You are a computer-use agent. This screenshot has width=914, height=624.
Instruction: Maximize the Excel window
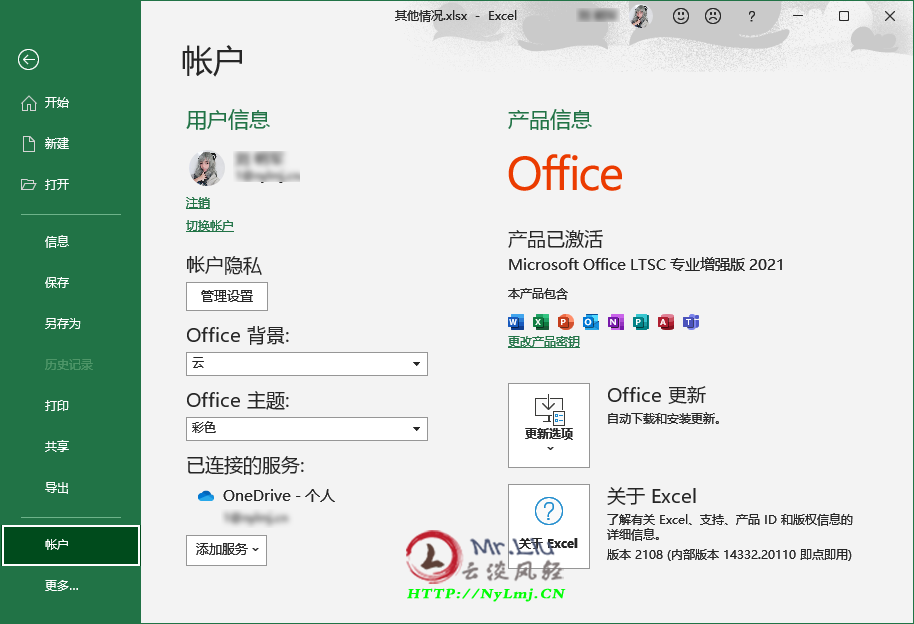pos(843,16)
